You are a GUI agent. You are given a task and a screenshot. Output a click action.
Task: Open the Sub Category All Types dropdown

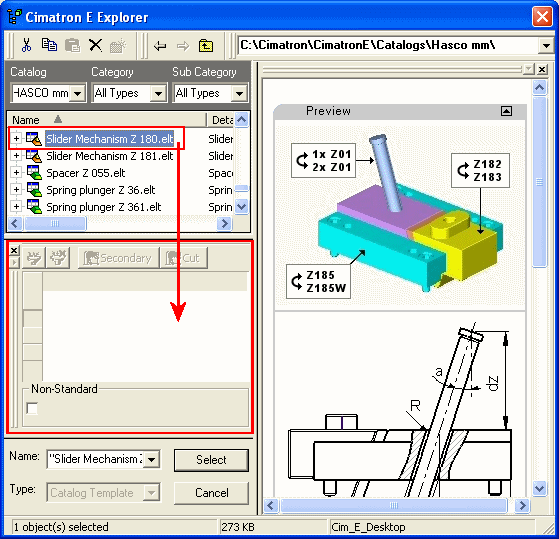240,94
